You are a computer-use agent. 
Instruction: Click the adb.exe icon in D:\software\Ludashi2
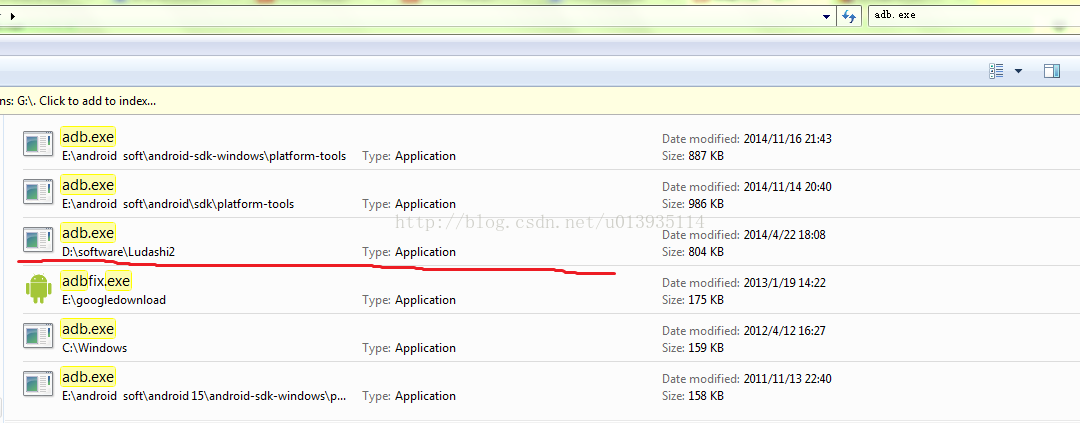38,240
